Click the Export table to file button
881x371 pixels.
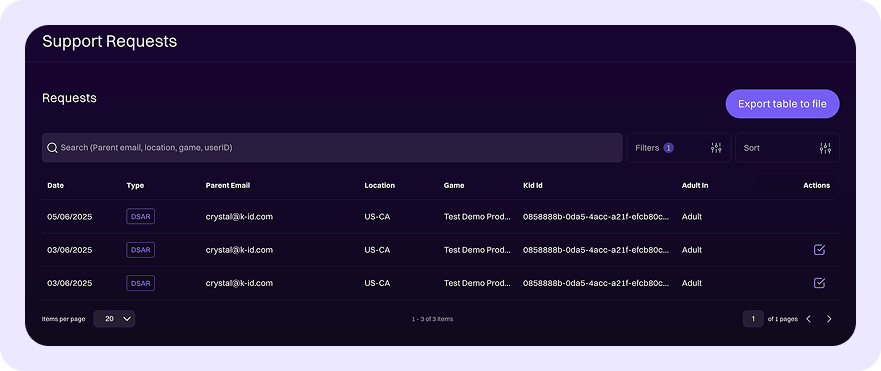point(782,104)
